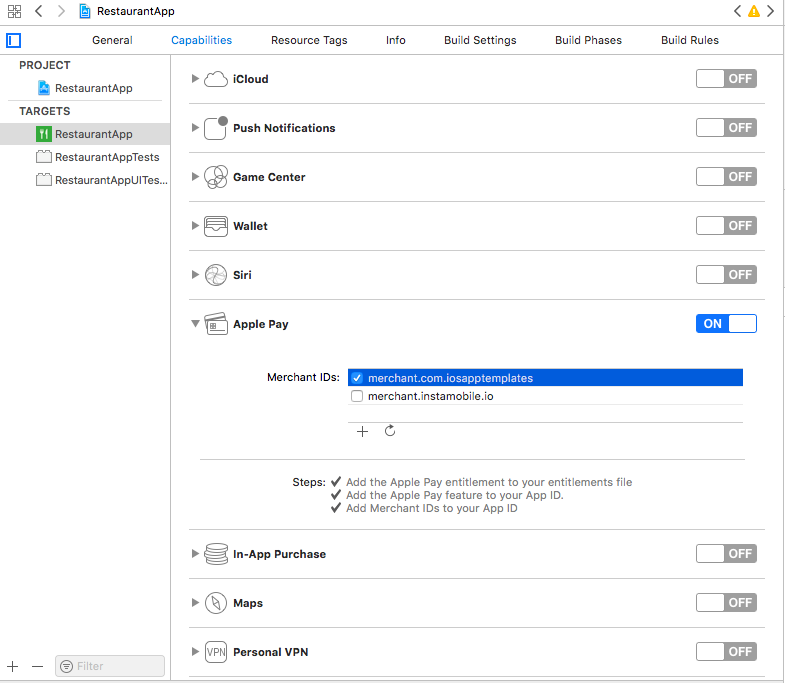Open the Build Phases tab
The image size is (785, 683).
coord(588,40)
